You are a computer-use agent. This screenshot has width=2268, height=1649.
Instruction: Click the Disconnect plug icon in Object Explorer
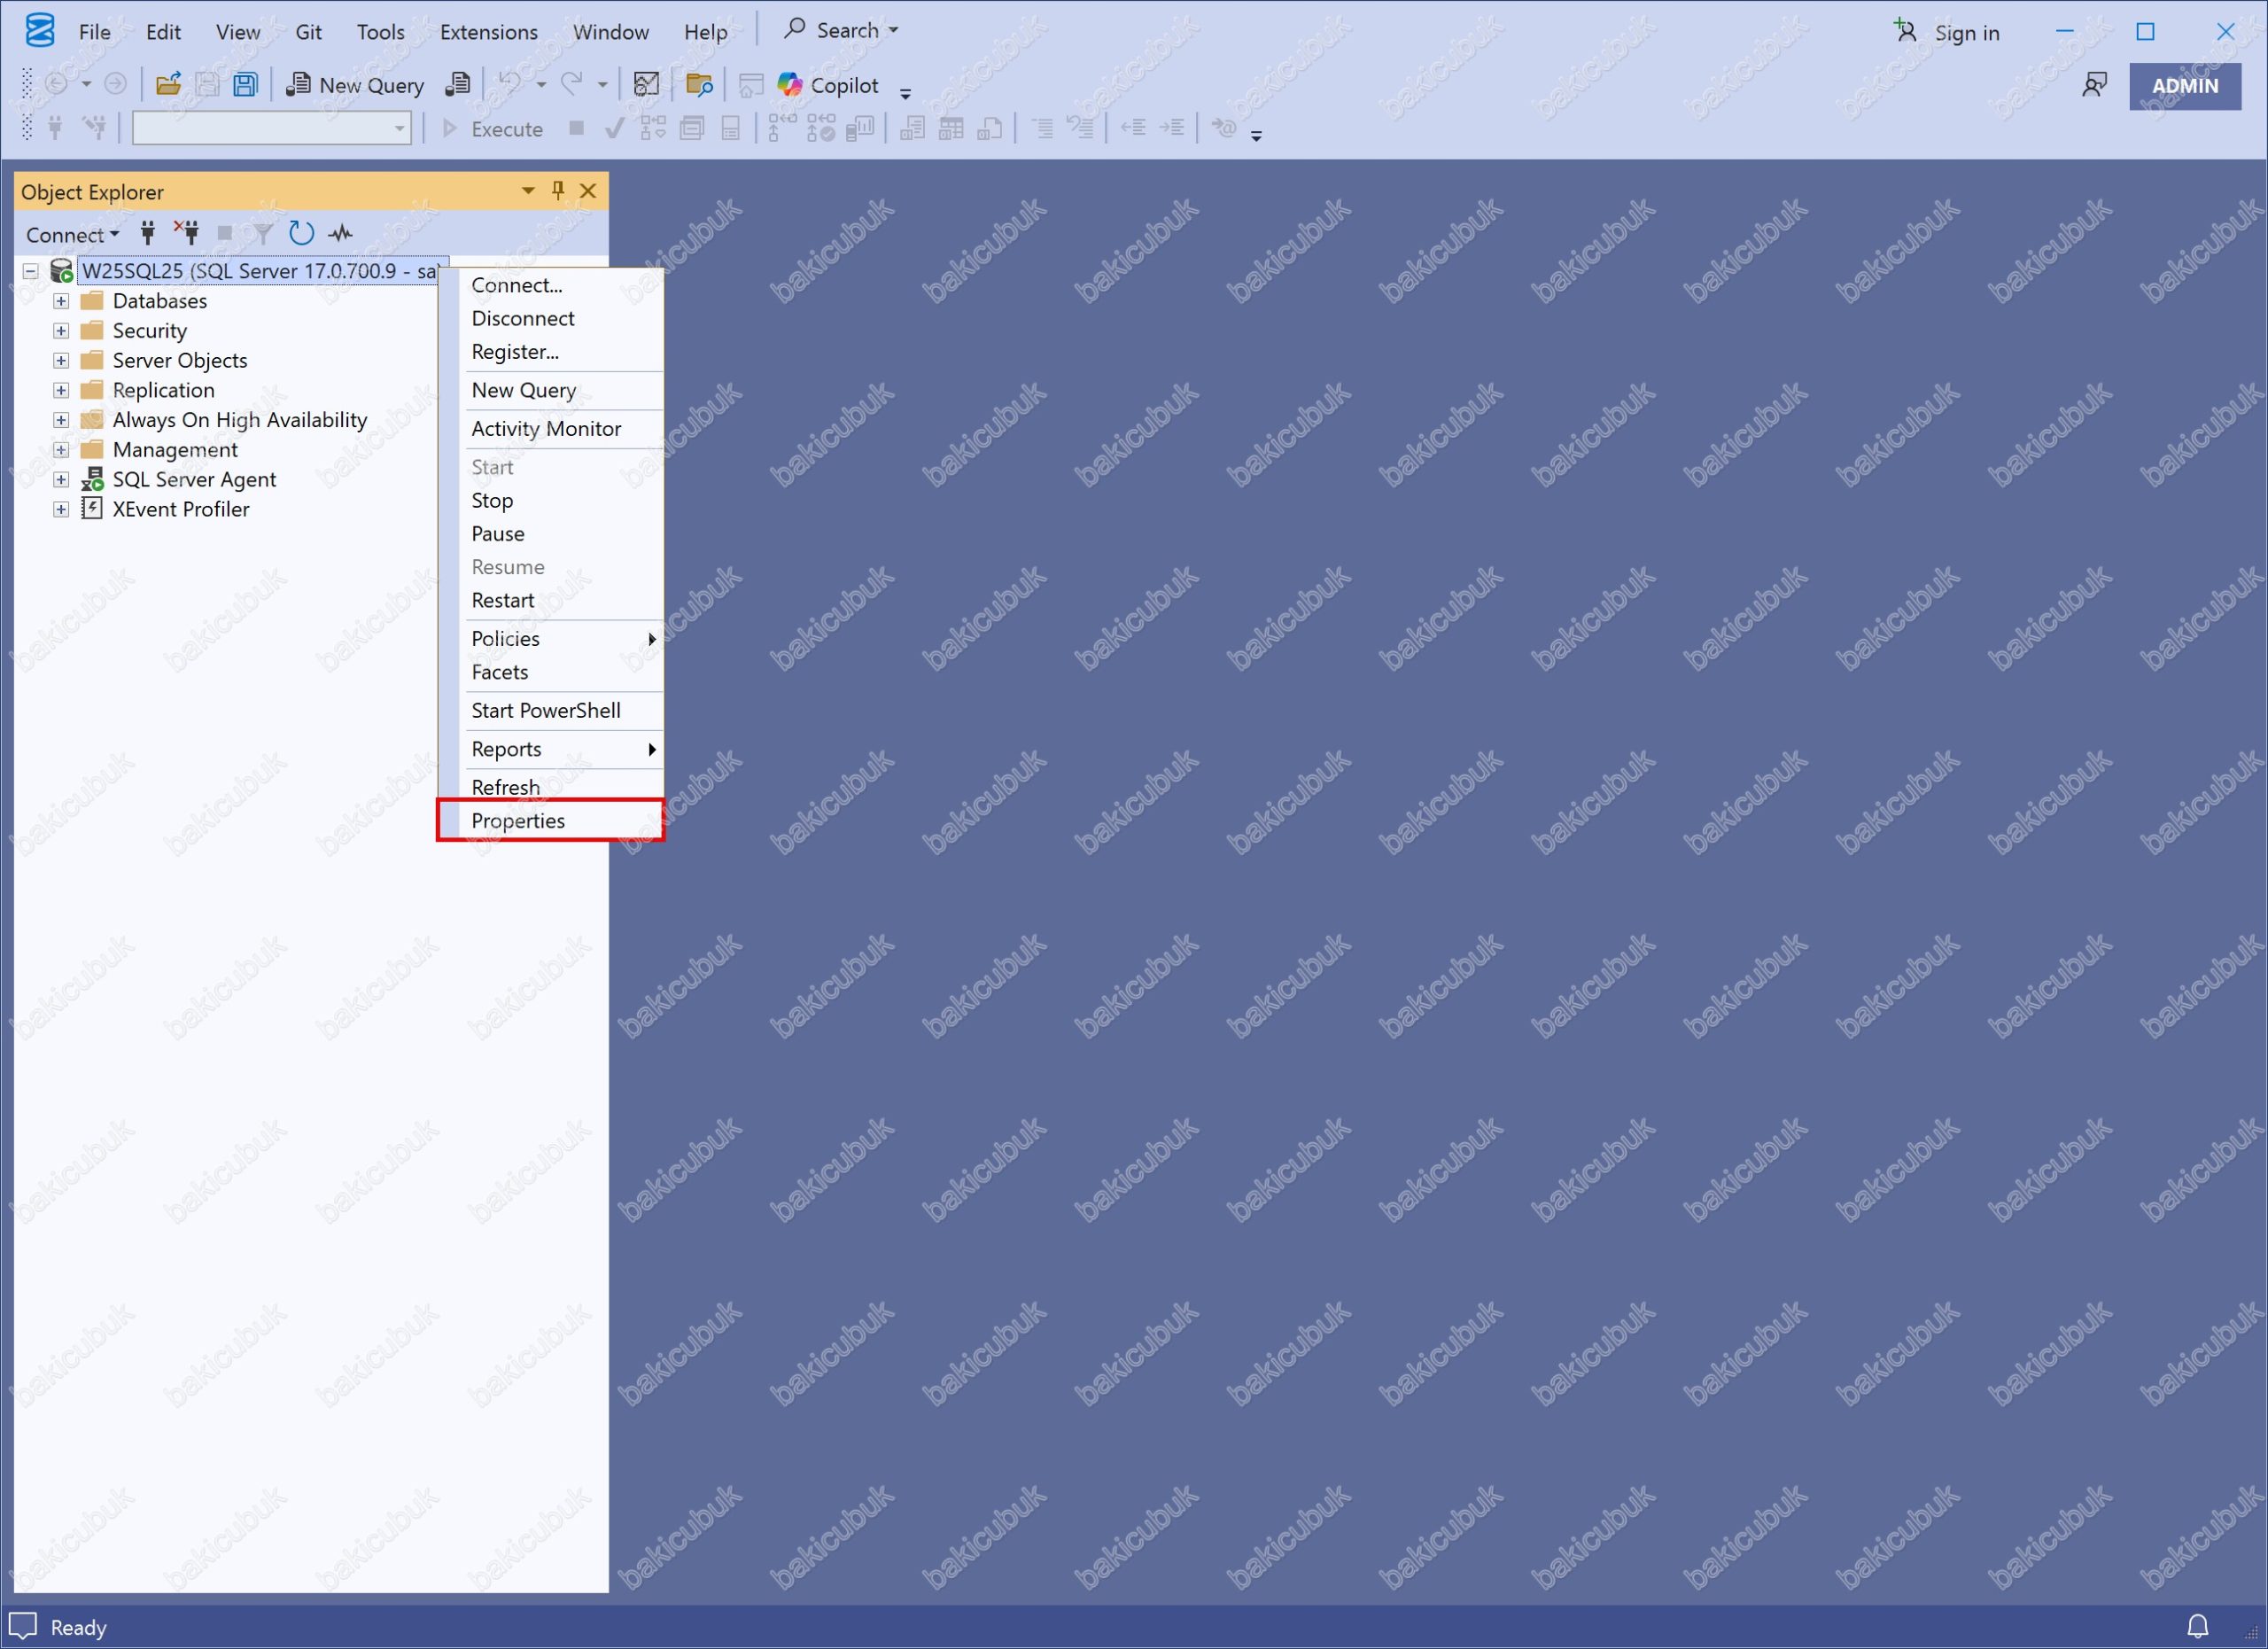(x=186, y=234)
